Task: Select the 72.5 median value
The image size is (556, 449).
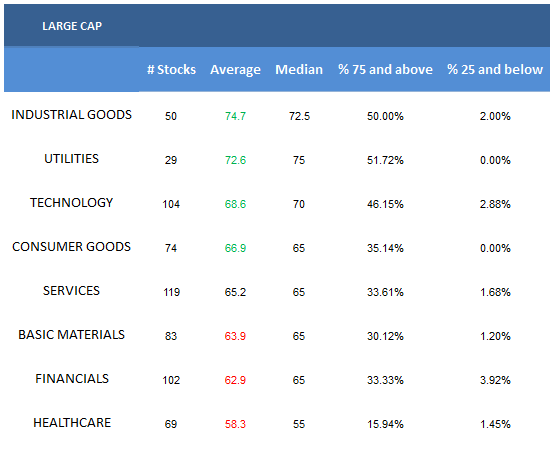Action: point(299,116)
